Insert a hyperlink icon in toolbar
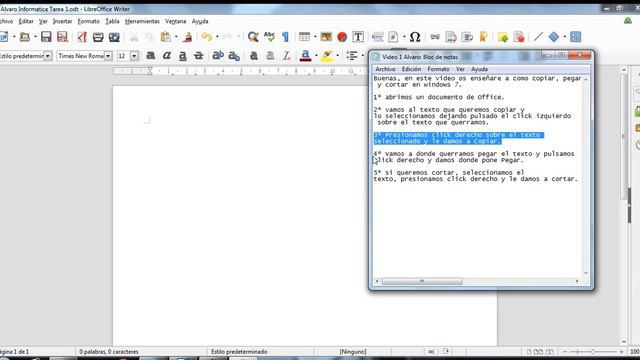The width and height of the screenshot is (640, 360). coord(435,37)
